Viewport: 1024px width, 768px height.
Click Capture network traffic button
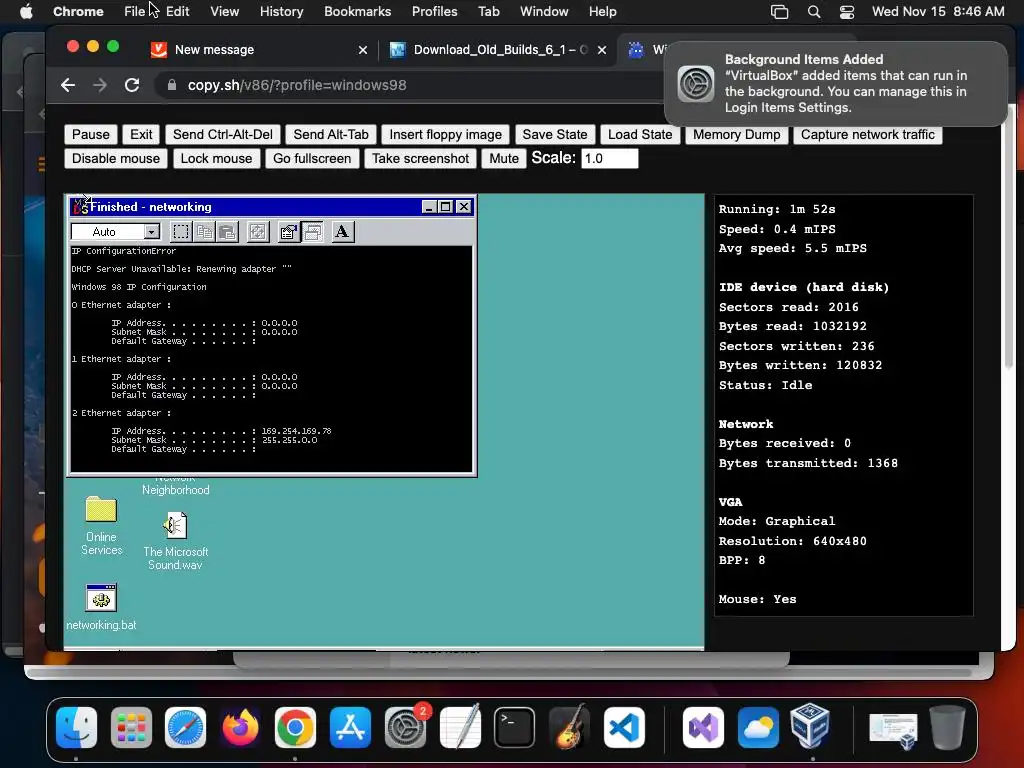[x=868, y=135]
